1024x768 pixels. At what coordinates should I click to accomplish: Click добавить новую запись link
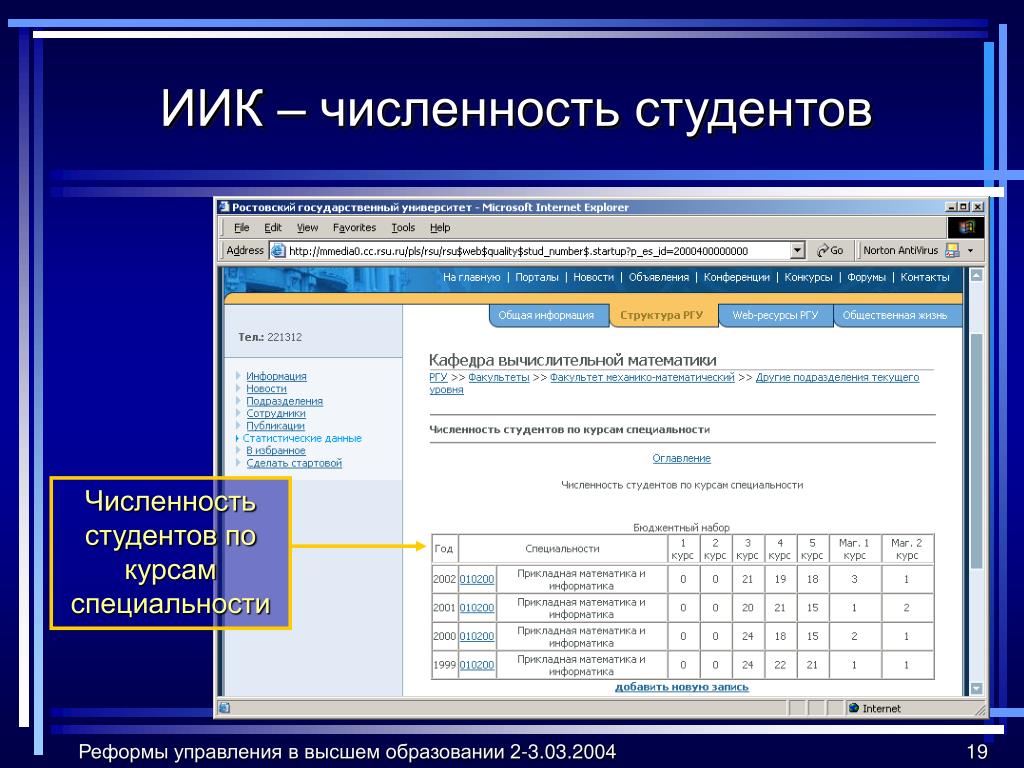tap(682, 687)
